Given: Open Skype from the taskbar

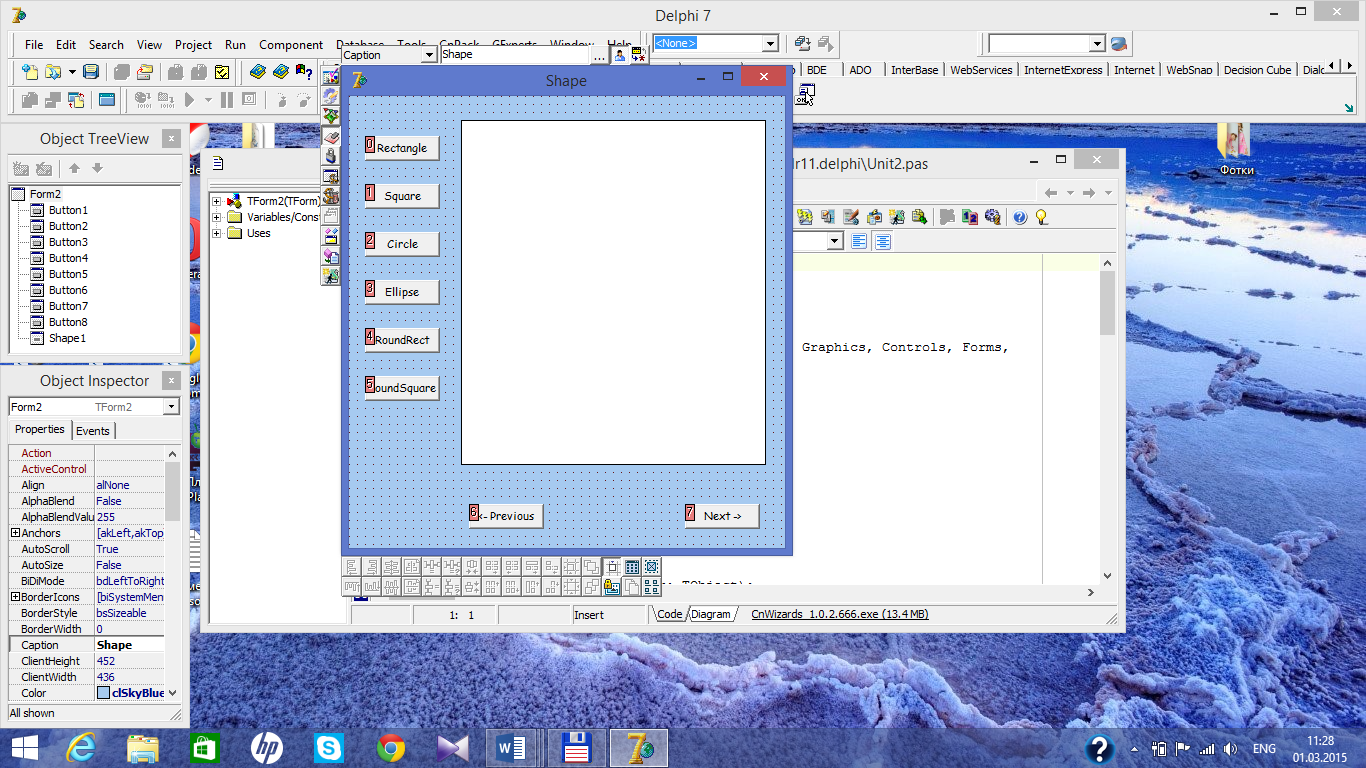Looking at the screenshot, I should [x=328, y=748].
